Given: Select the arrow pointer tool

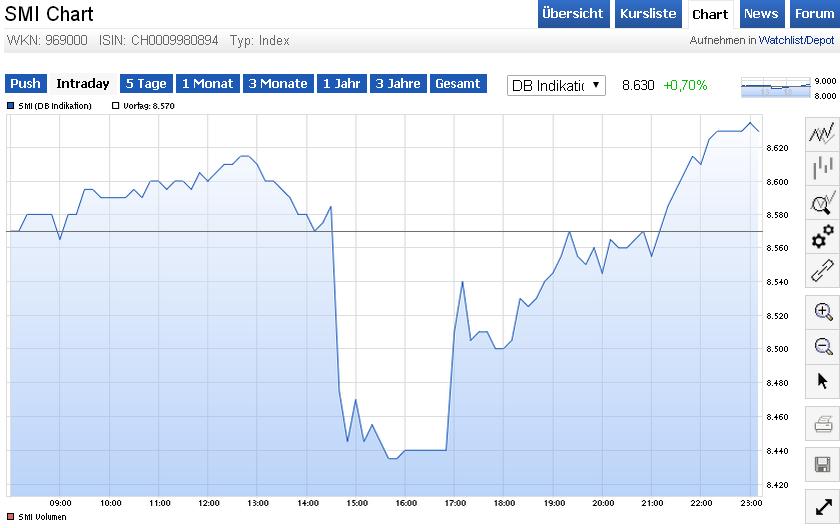Looking at the screenshot, I should click(x=822, y=381).
